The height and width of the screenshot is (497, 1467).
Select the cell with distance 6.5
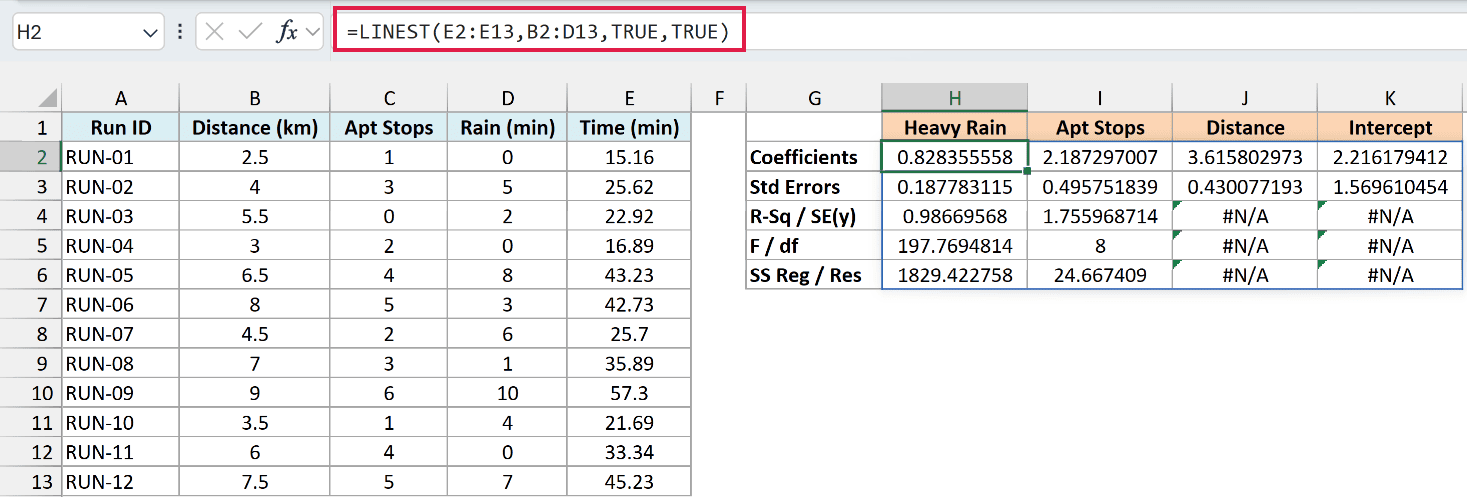tap(255, 275)
